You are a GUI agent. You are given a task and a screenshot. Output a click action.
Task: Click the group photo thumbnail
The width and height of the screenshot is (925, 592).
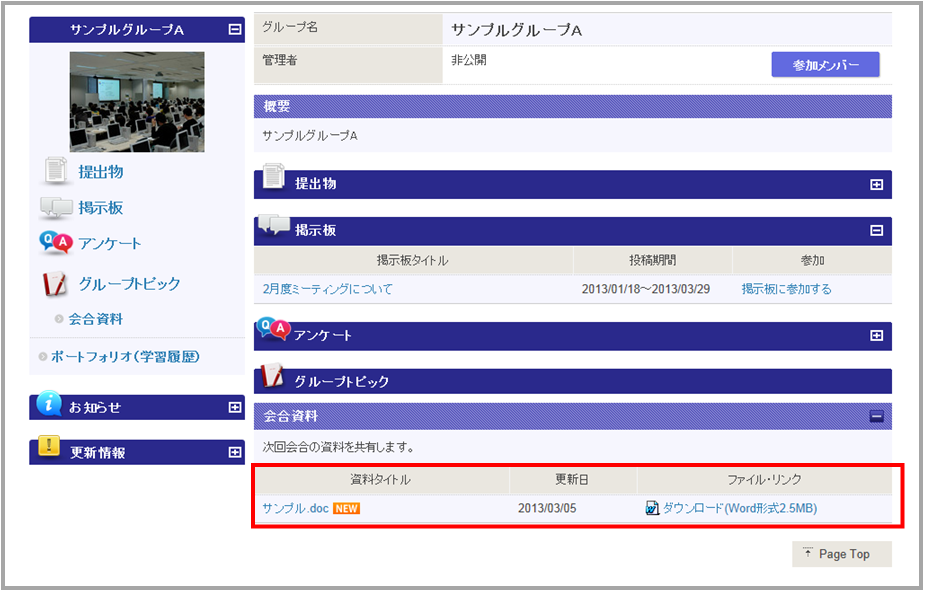coord(137,101)
